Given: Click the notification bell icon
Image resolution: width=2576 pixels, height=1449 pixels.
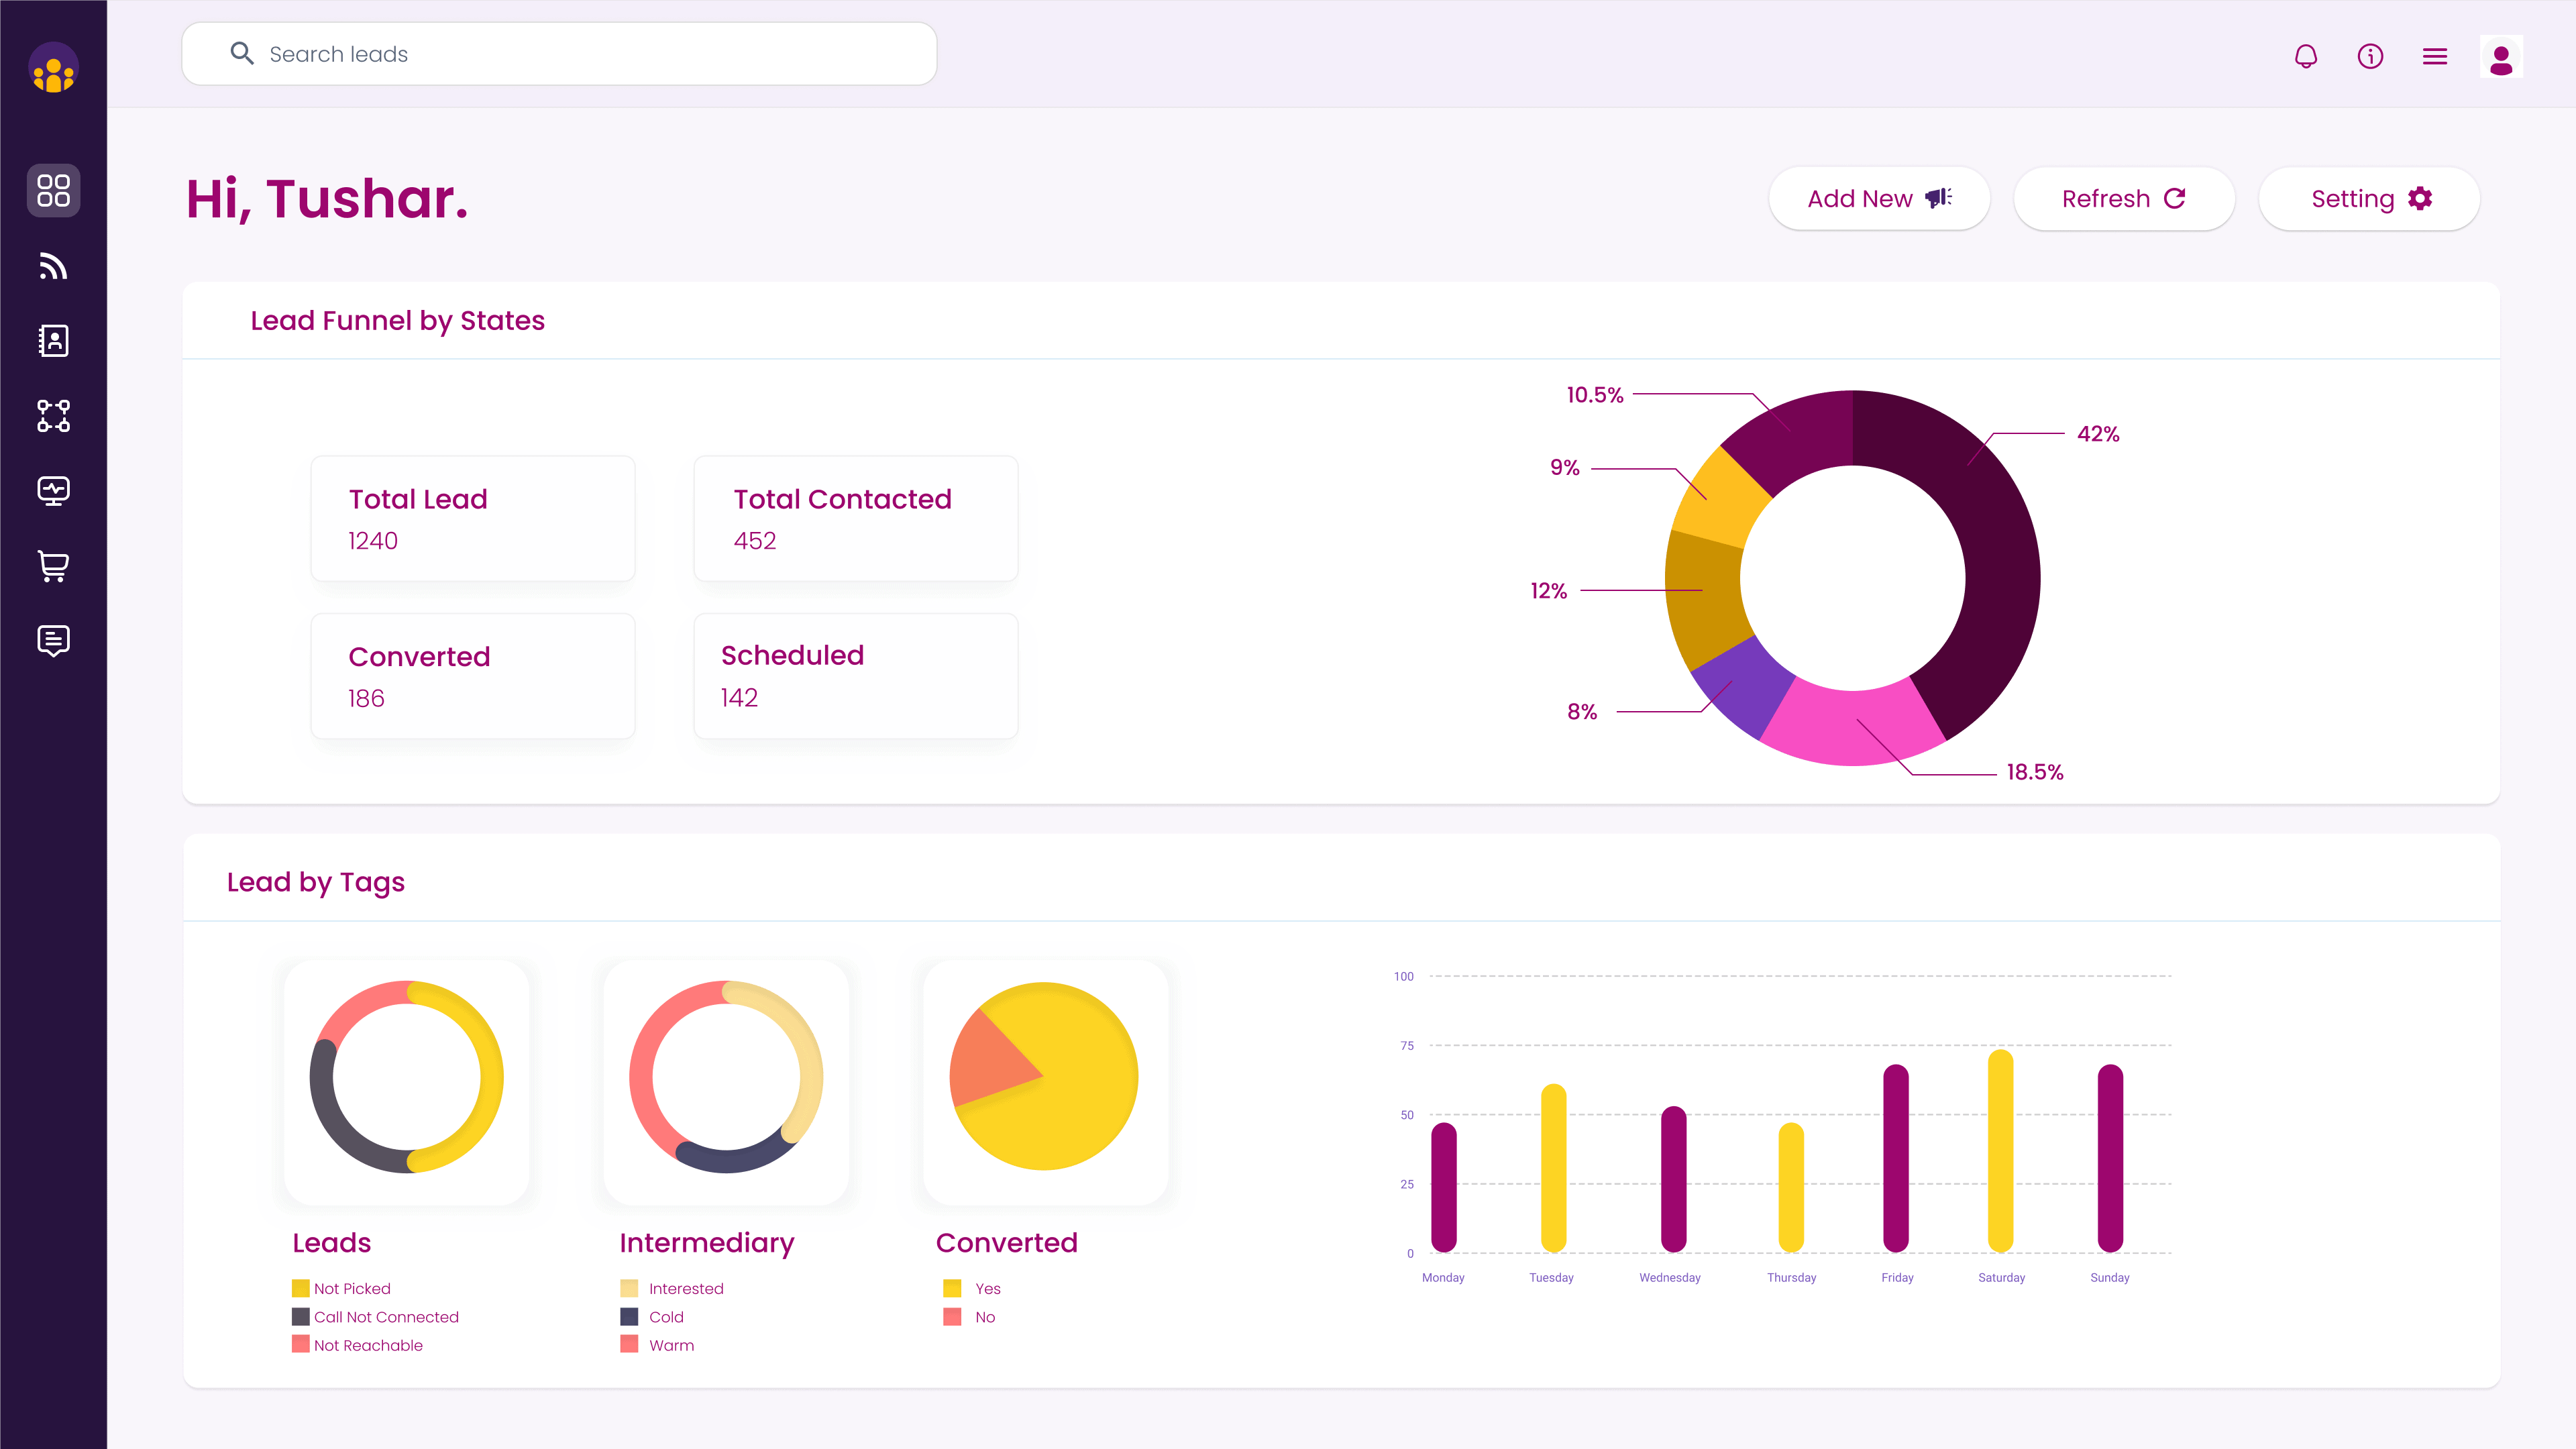Looking at the screenshot, I should pos(2306,56).
